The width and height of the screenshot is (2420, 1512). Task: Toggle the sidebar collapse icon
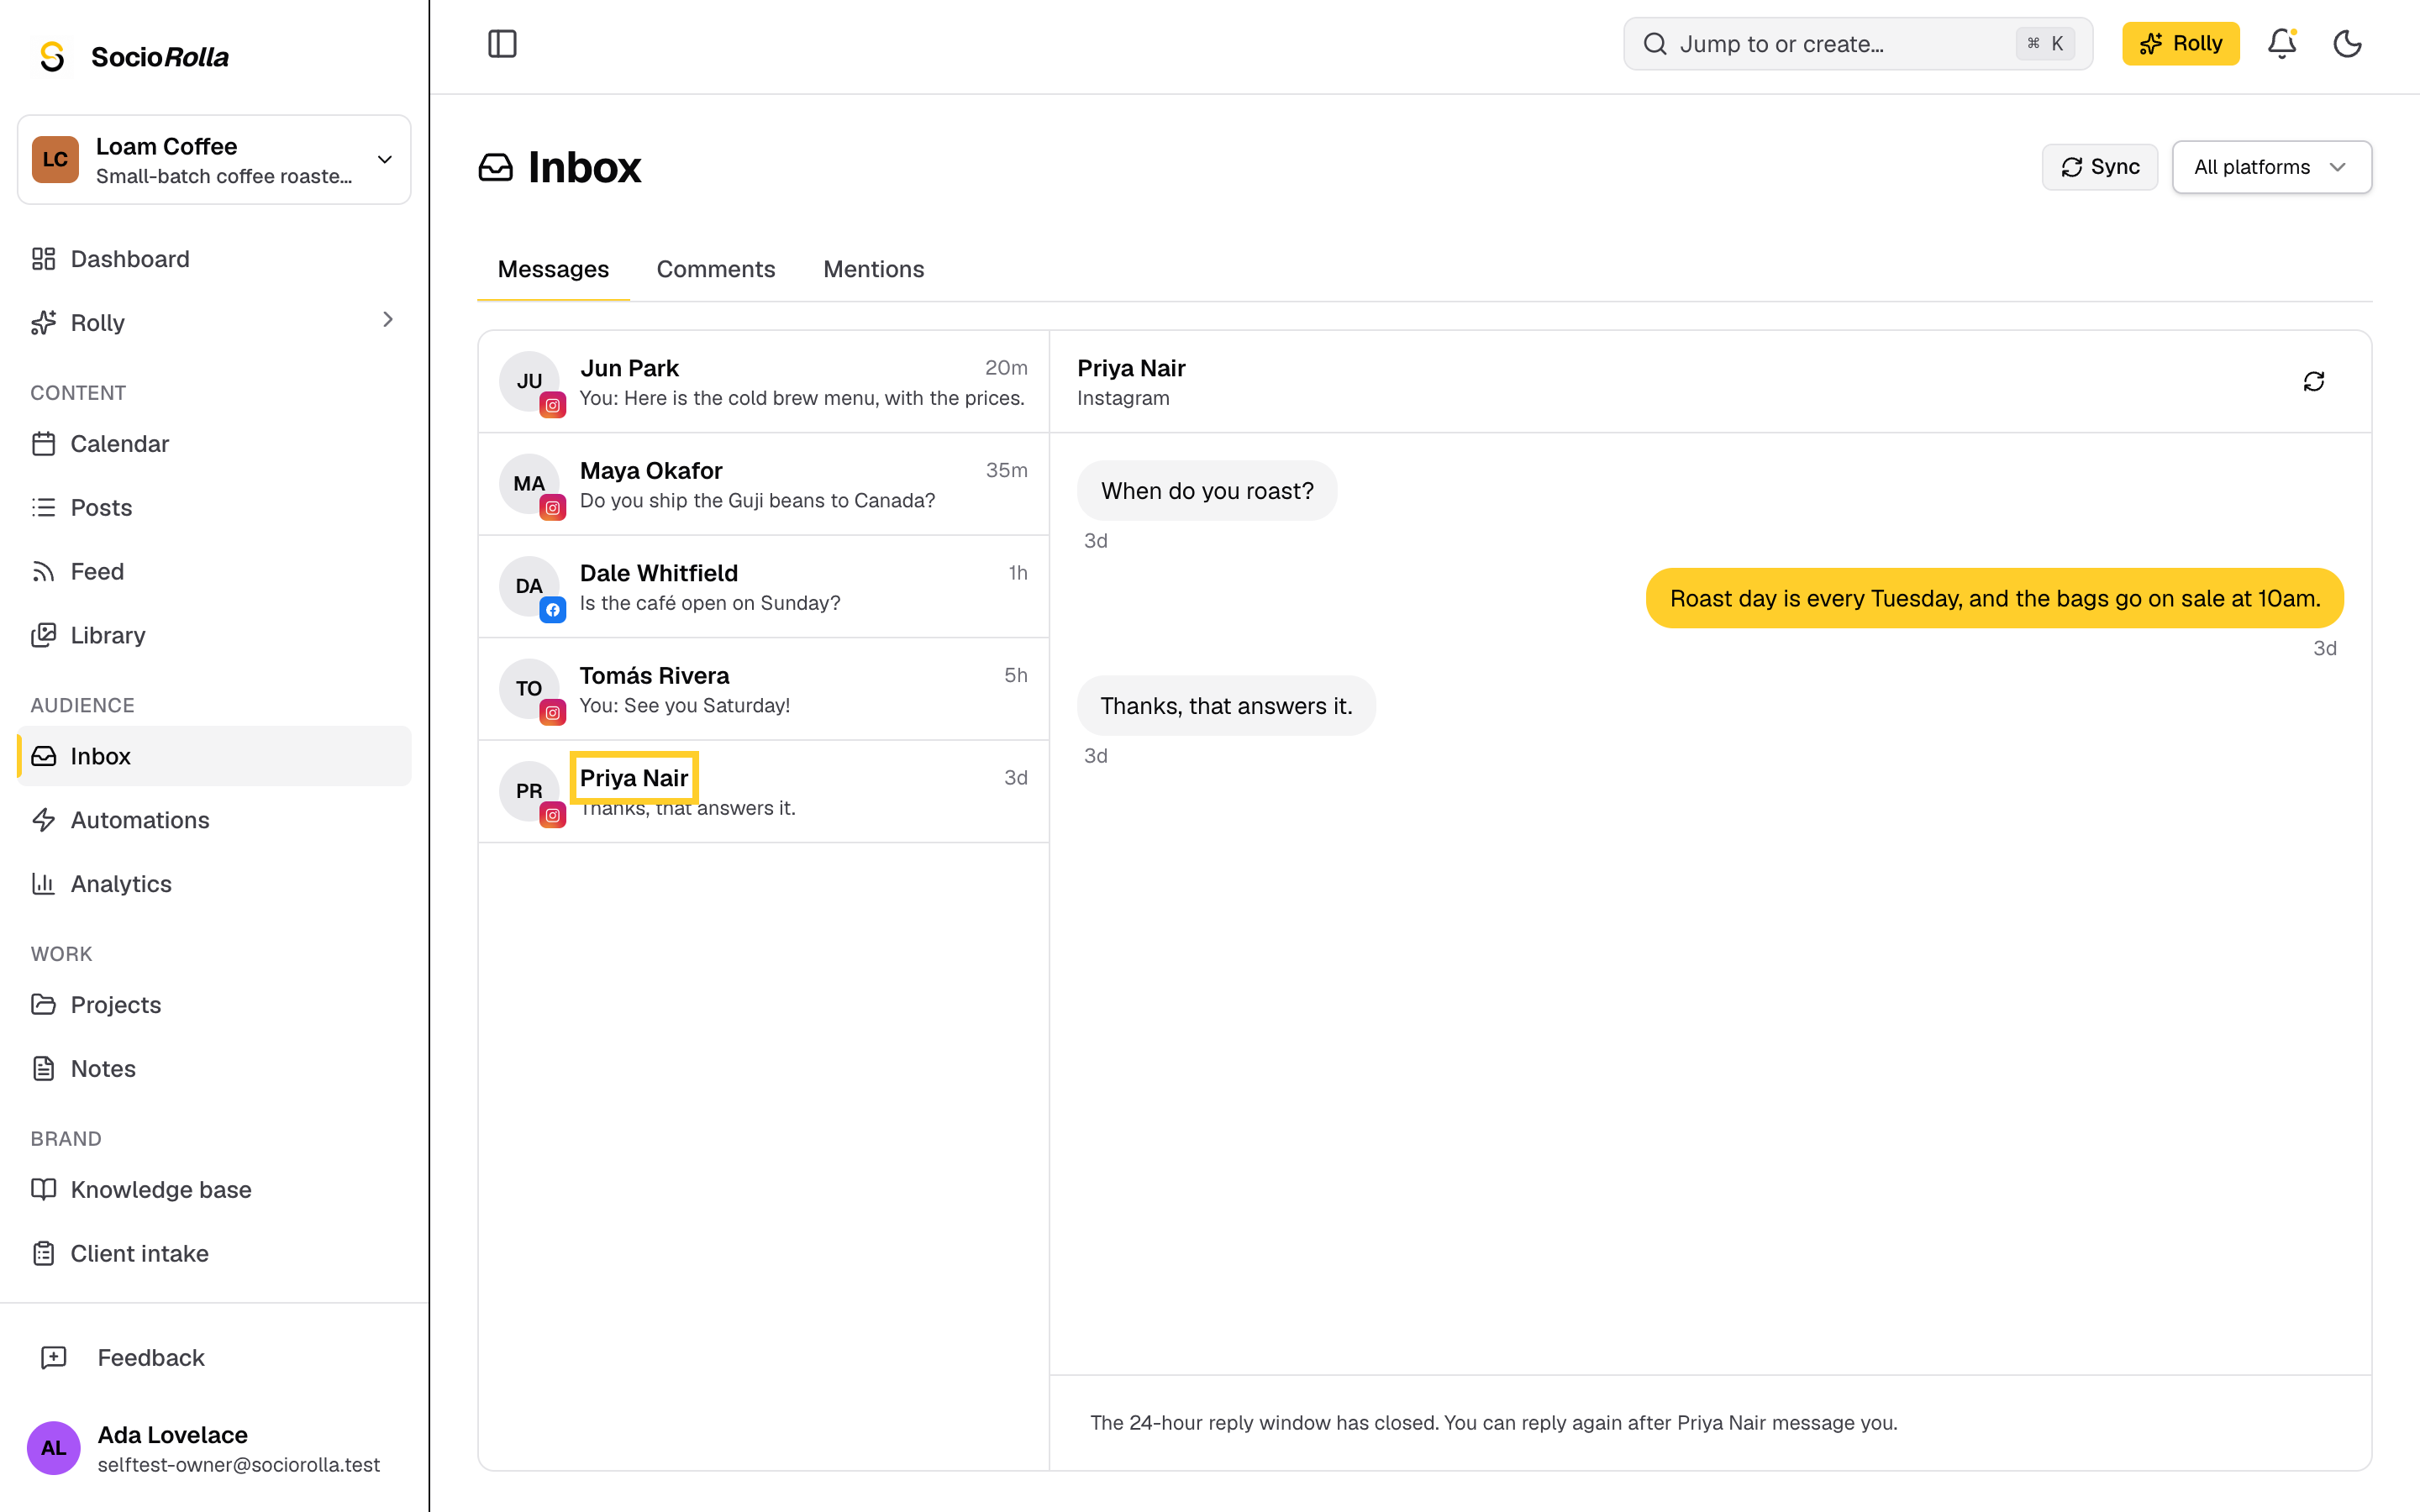(x=502, y=44)
